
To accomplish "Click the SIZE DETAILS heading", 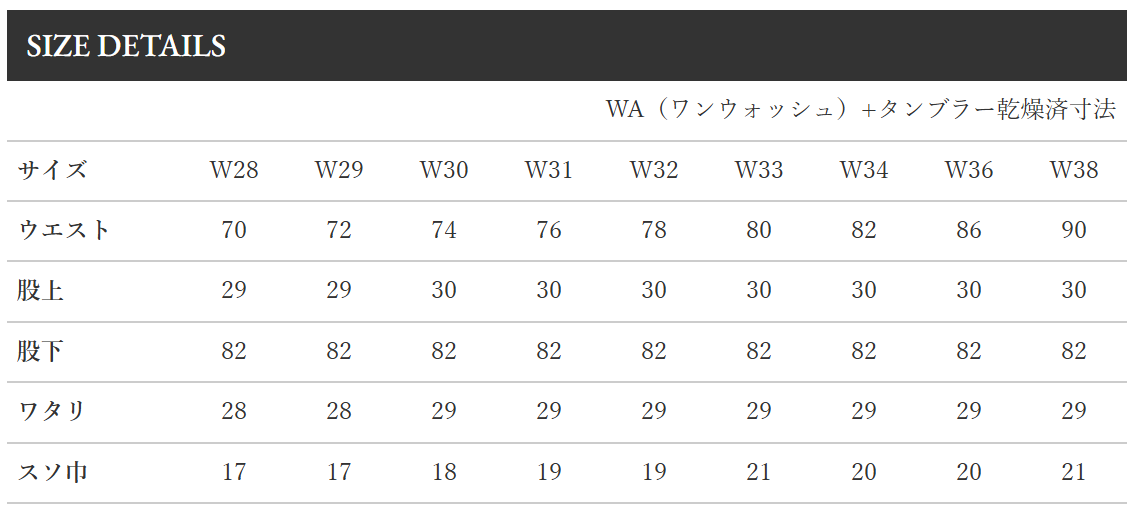I will [126, 46].
